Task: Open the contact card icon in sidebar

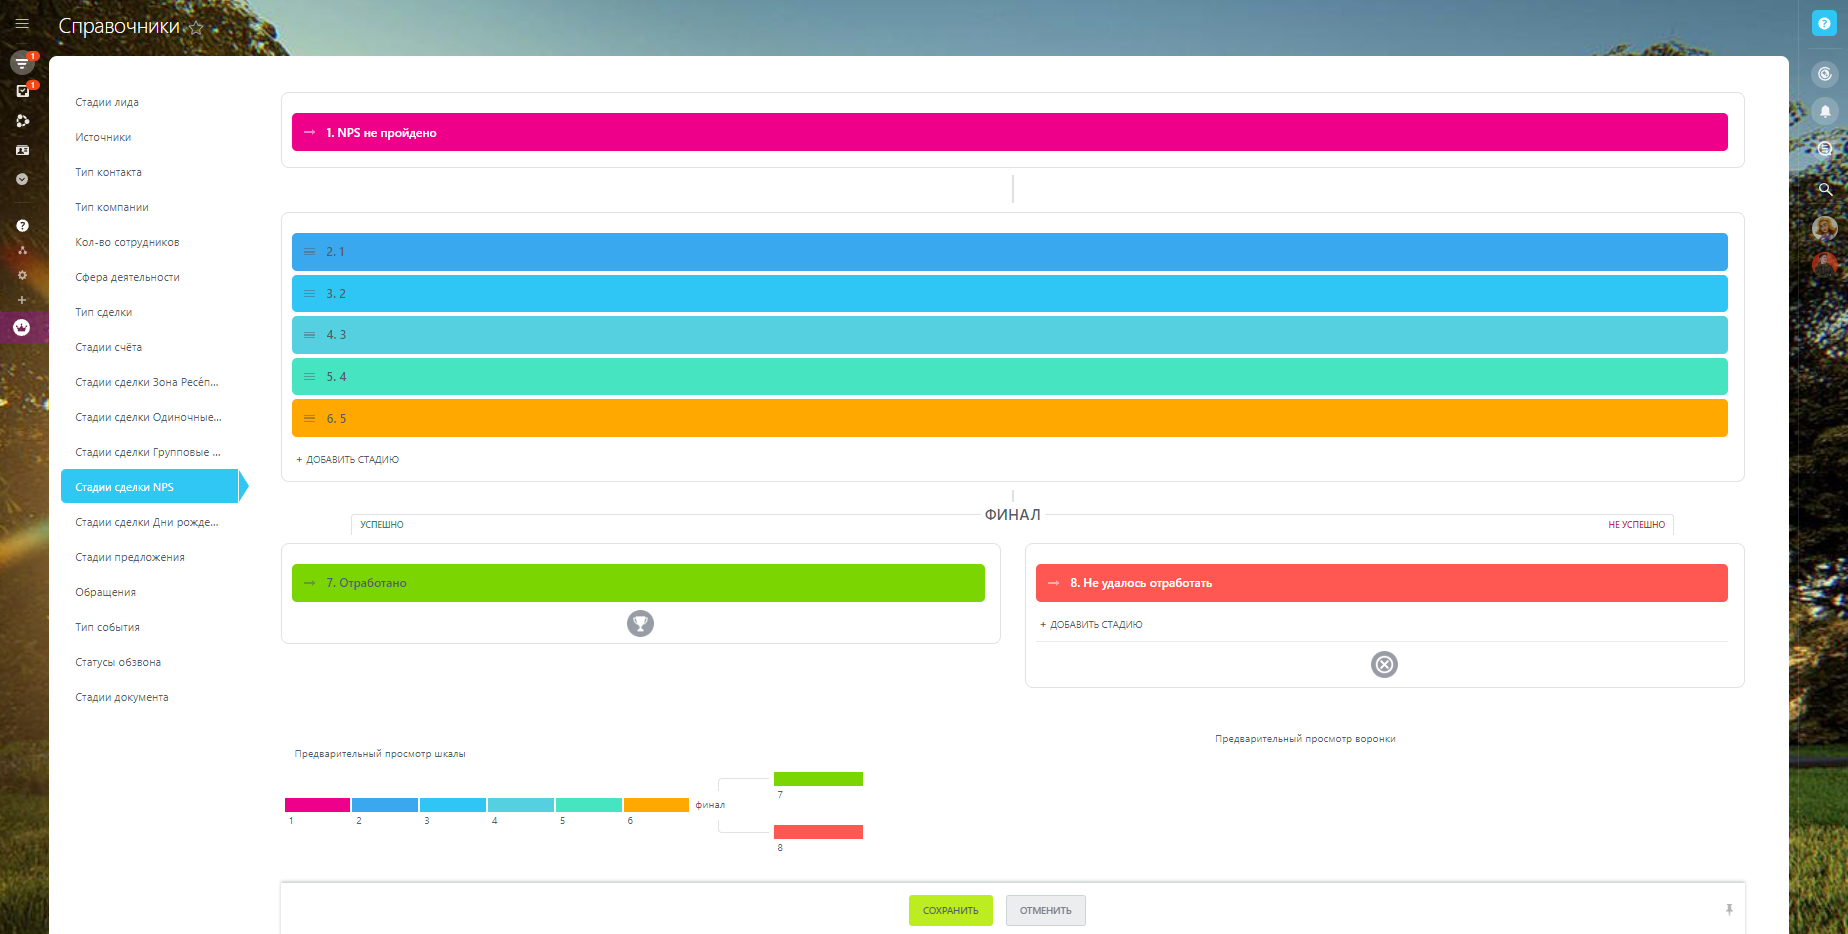Action: 22,150
